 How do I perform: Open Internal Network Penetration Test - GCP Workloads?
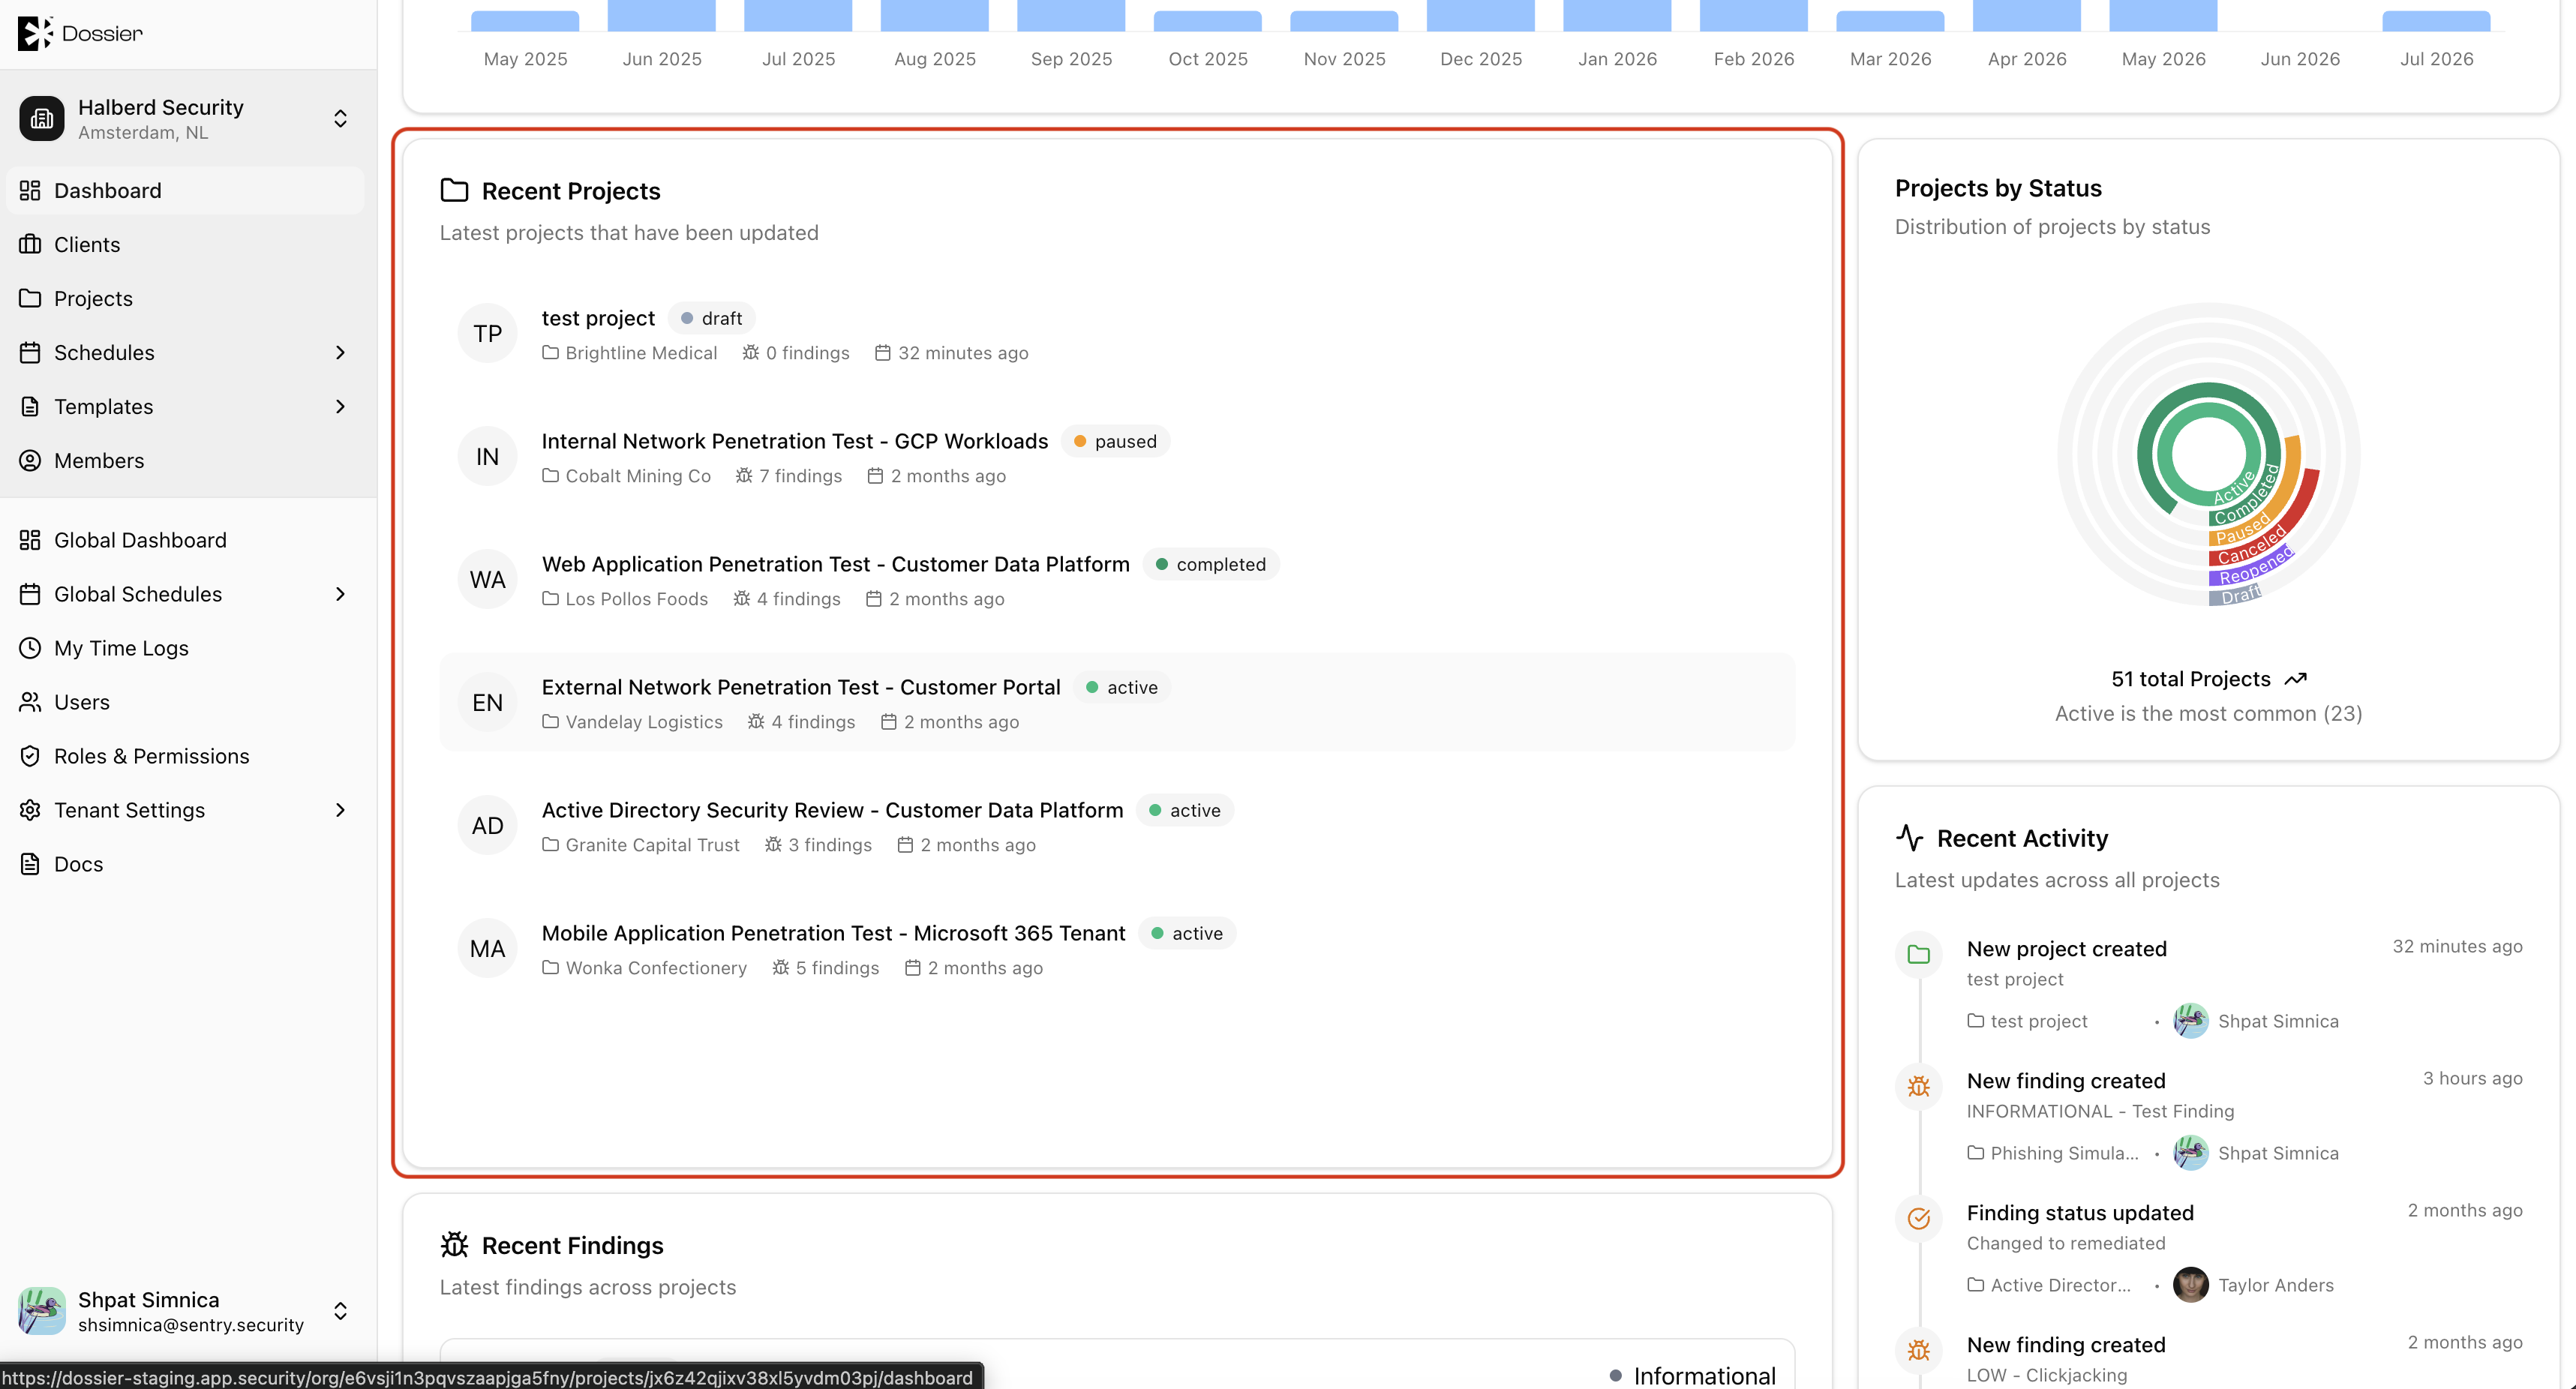tap(1117, 457)
